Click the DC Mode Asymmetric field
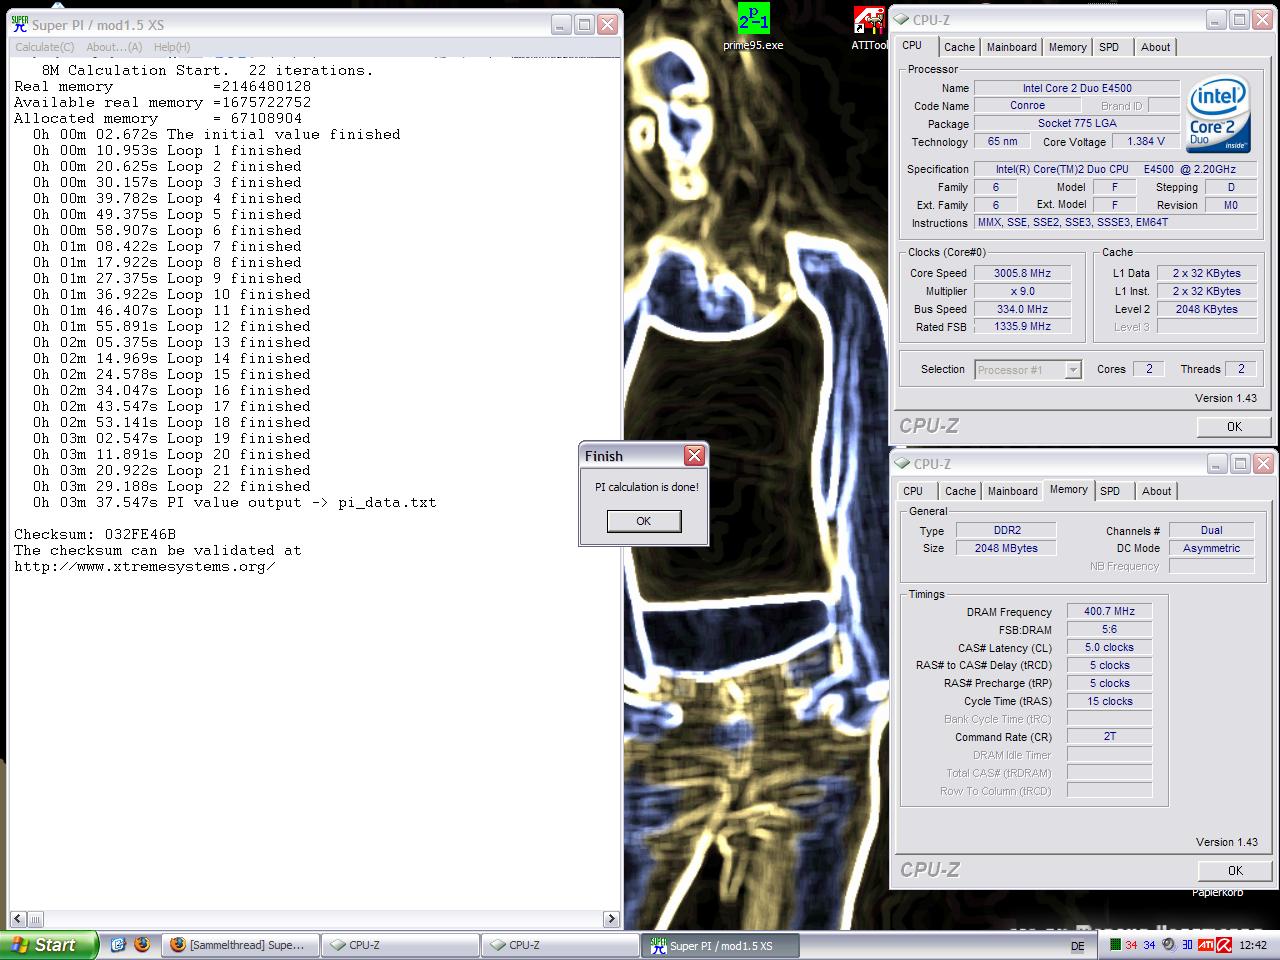The image size is (1280, 960). 1211,548
